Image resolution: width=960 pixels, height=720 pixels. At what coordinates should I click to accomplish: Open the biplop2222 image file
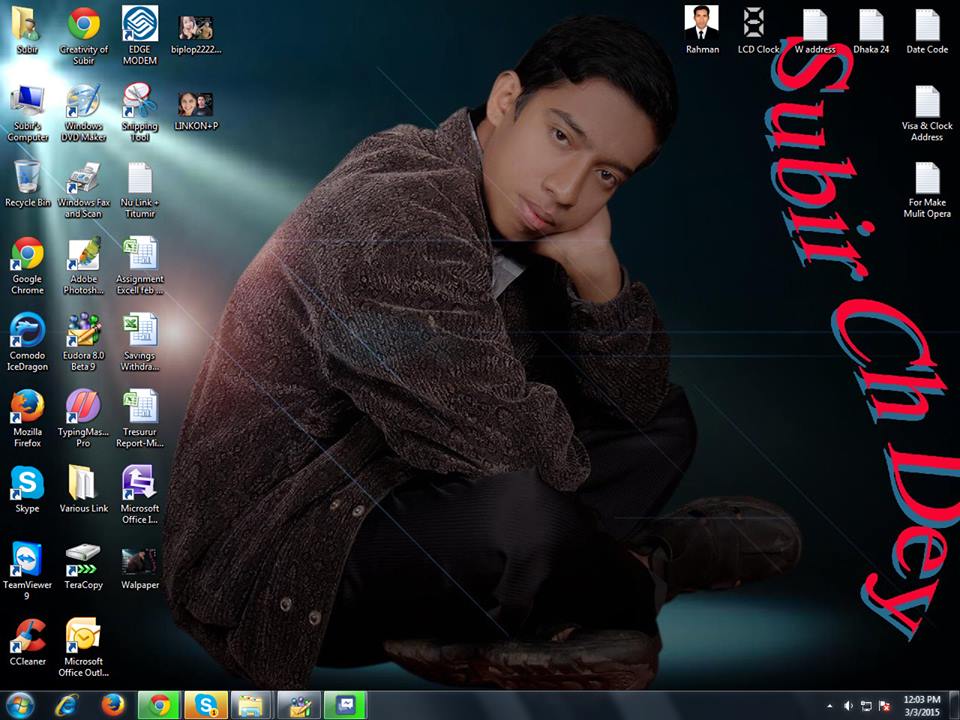pos(196,34)
